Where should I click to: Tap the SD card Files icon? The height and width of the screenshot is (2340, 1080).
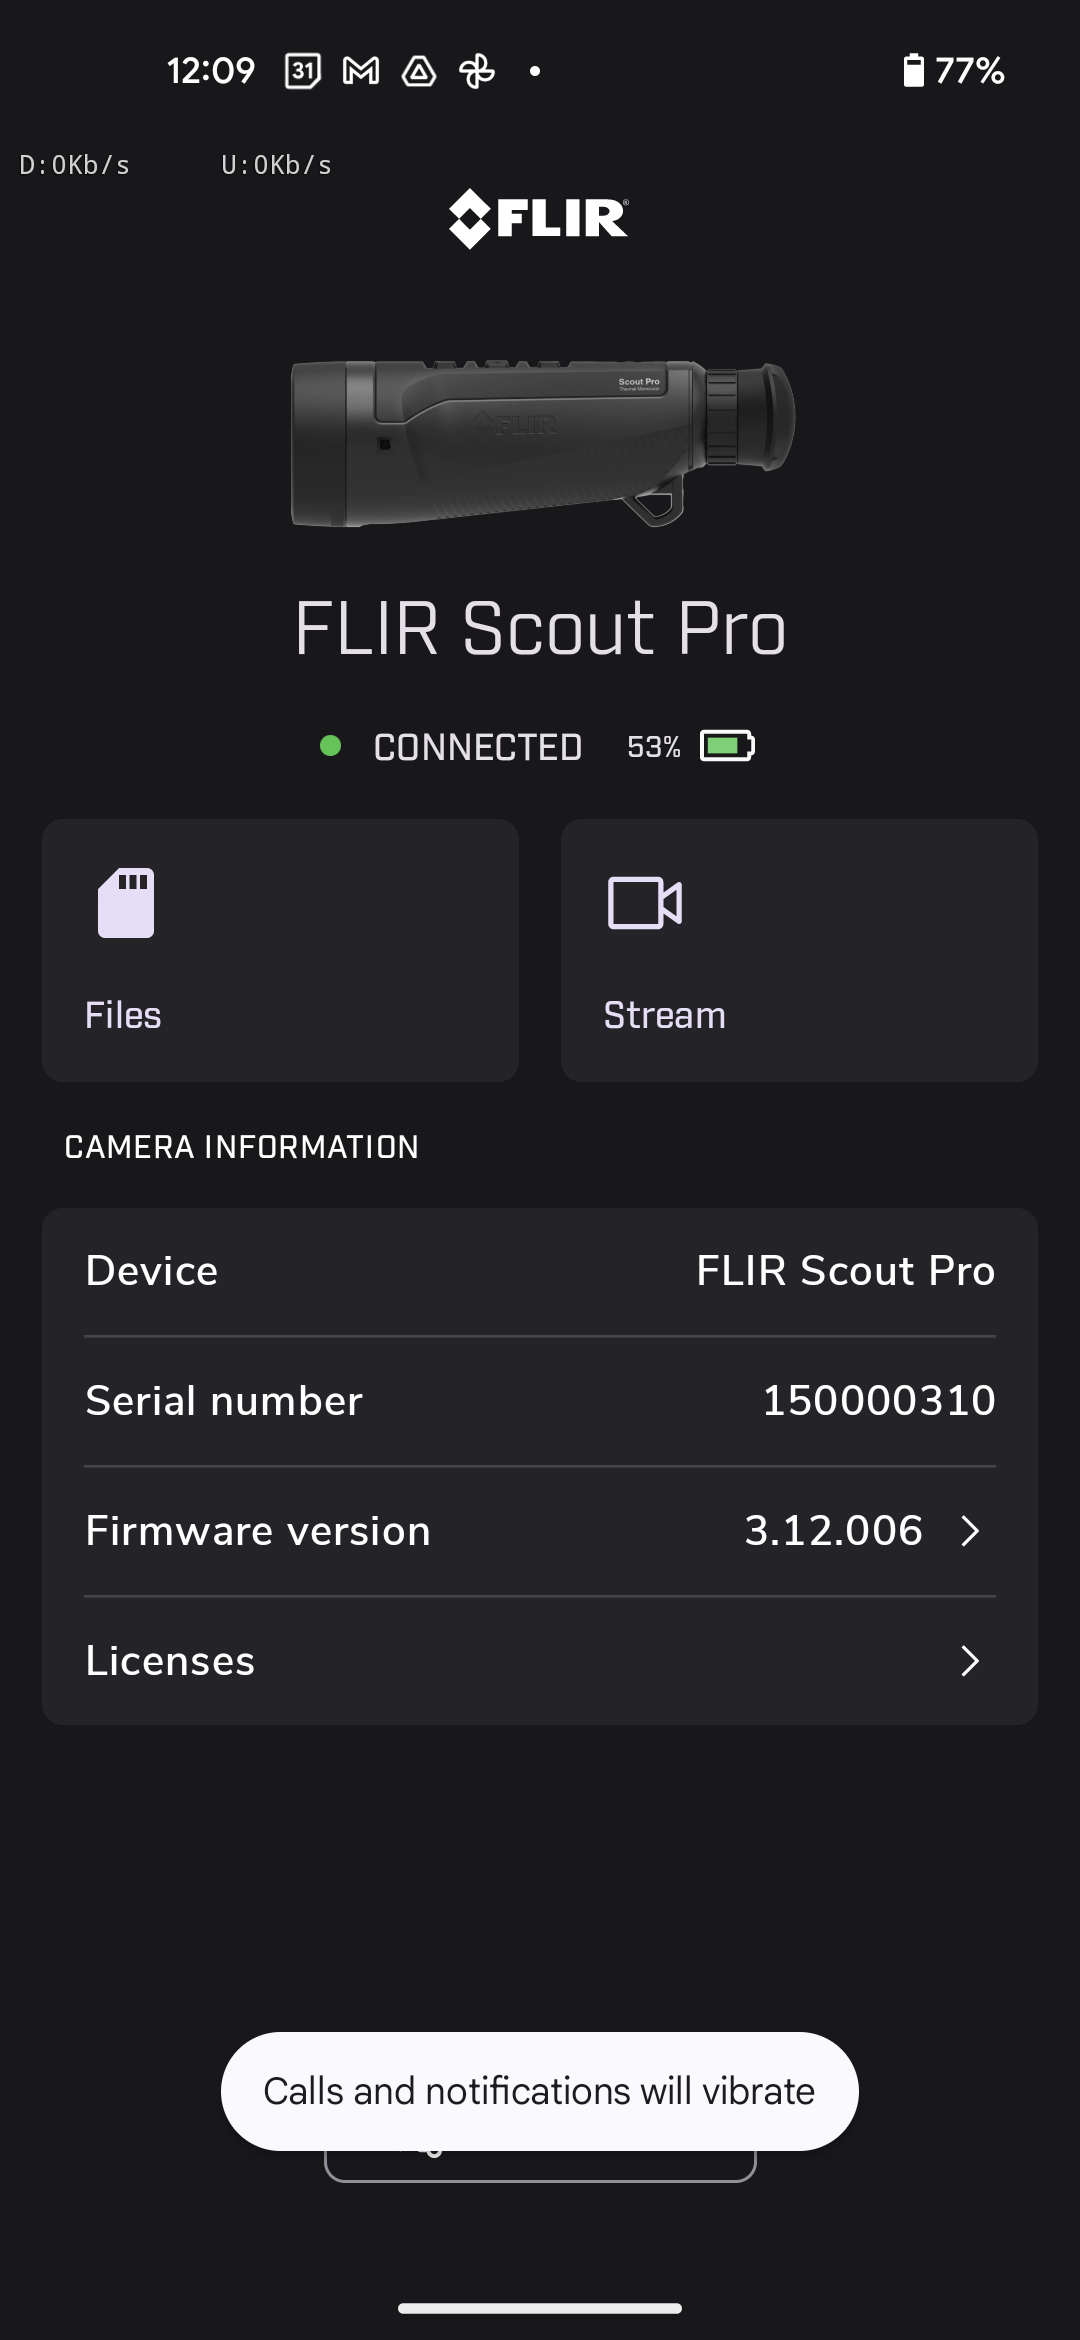click(x=126, y=902)
